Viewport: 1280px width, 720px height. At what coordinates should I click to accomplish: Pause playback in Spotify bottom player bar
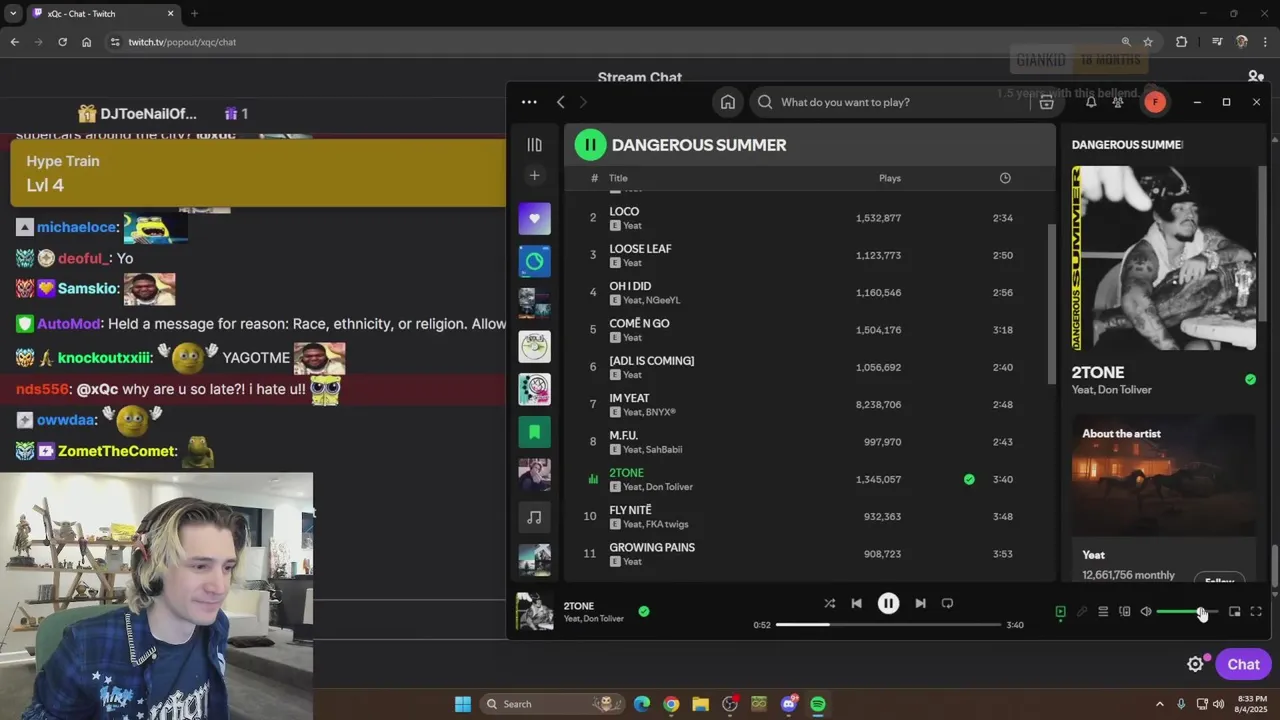click(x=888, y=603)
